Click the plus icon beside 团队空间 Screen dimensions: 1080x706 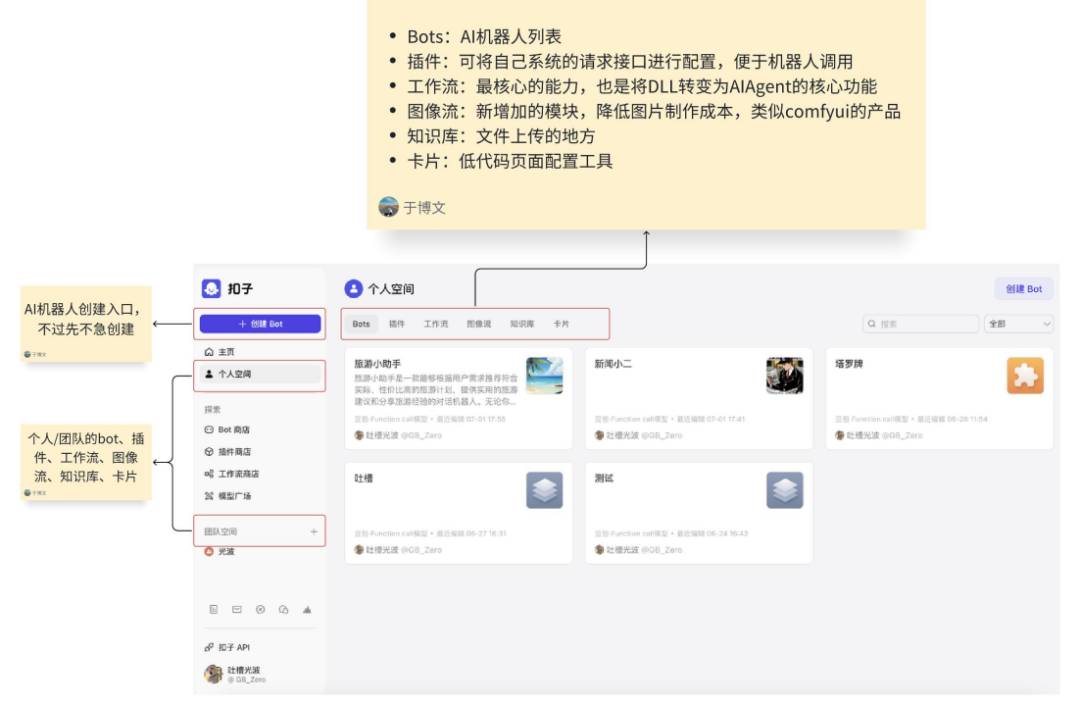[x=313, y=532]
